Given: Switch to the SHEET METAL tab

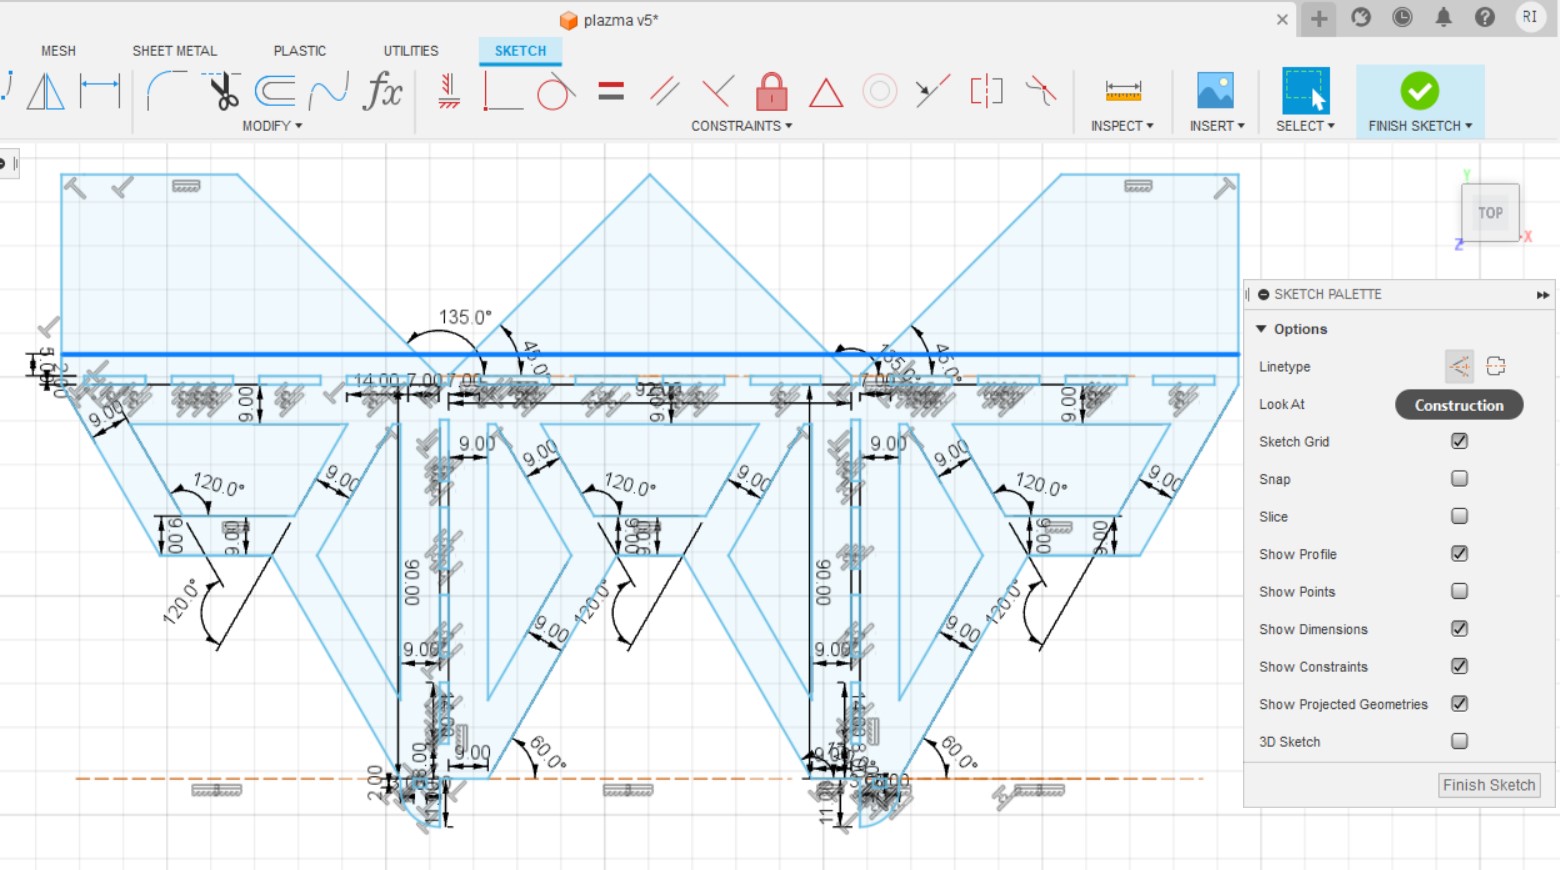Looking at the screenshot, I should (x=174, y=51).
